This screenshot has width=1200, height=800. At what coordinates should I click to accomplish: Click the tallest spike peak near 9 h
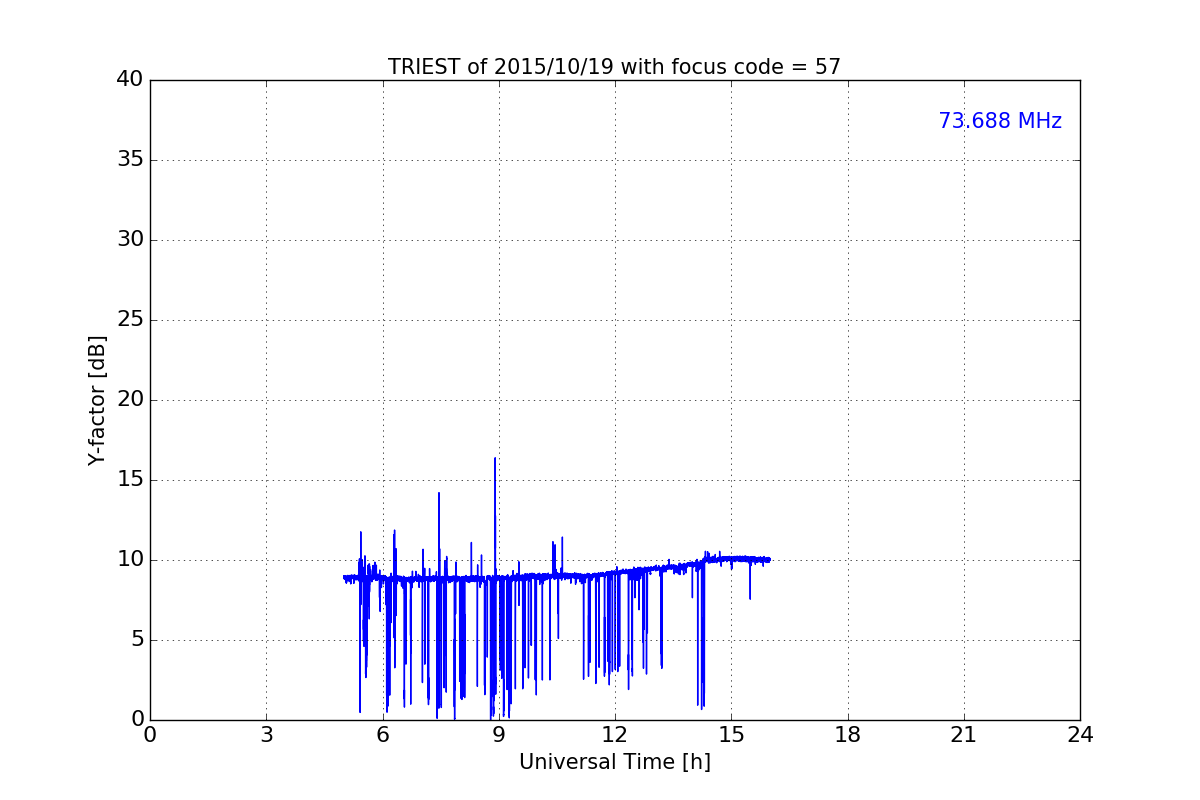pyautogui.click(x=494, y=459)
